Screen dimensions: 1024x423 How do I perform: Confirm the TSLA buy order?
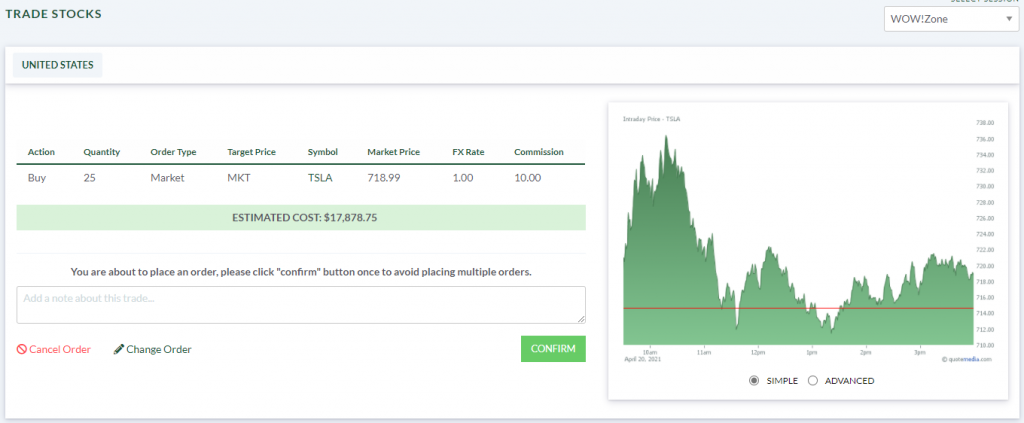[553, 349]
